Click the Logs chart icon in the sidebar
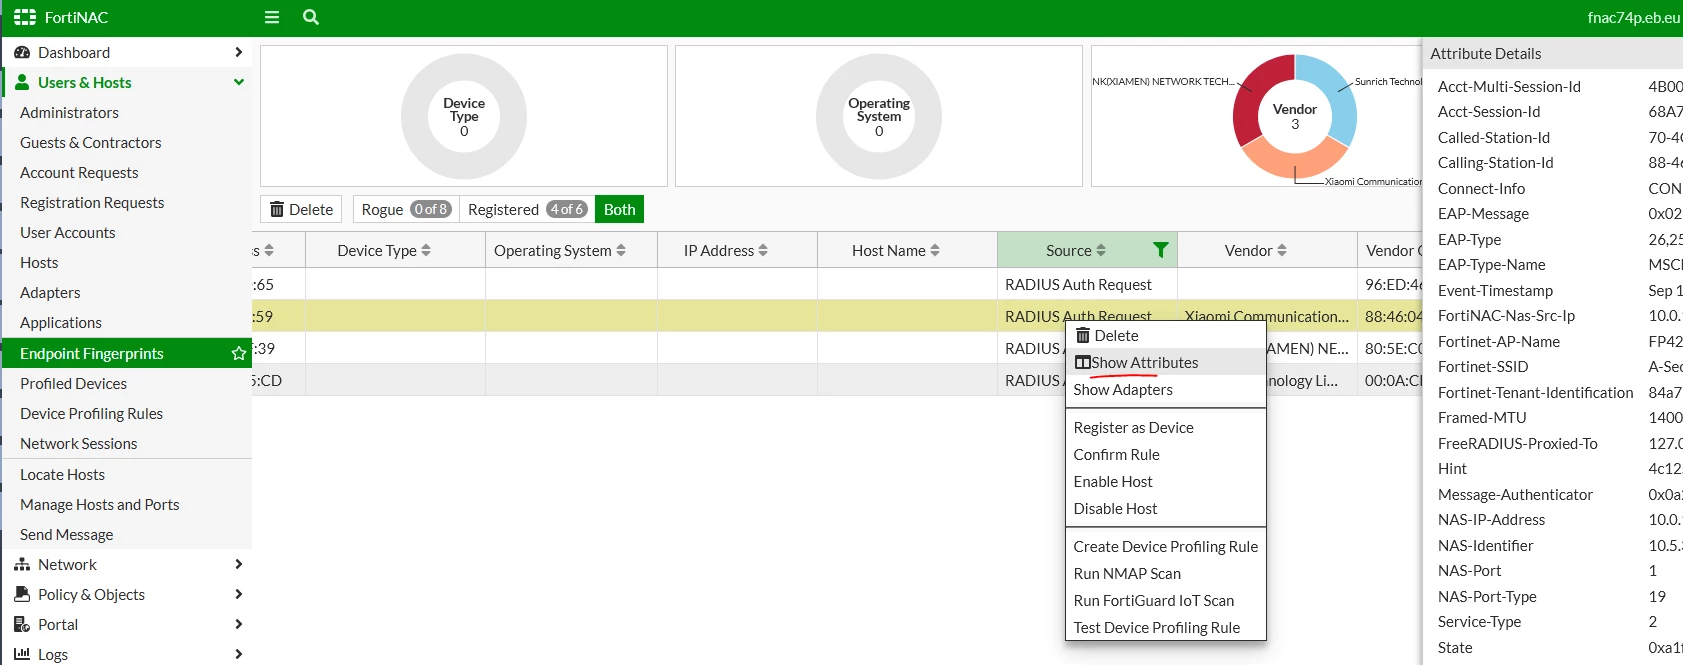The image size is (1683, 665). pos(22,654)
